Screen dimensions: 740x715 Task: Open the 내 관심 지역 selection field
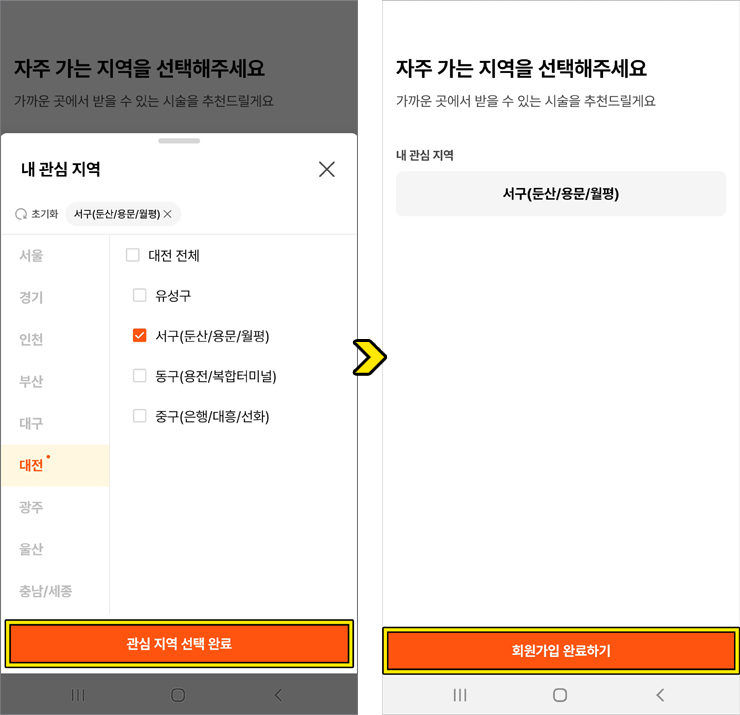click(x=560, y=194)
